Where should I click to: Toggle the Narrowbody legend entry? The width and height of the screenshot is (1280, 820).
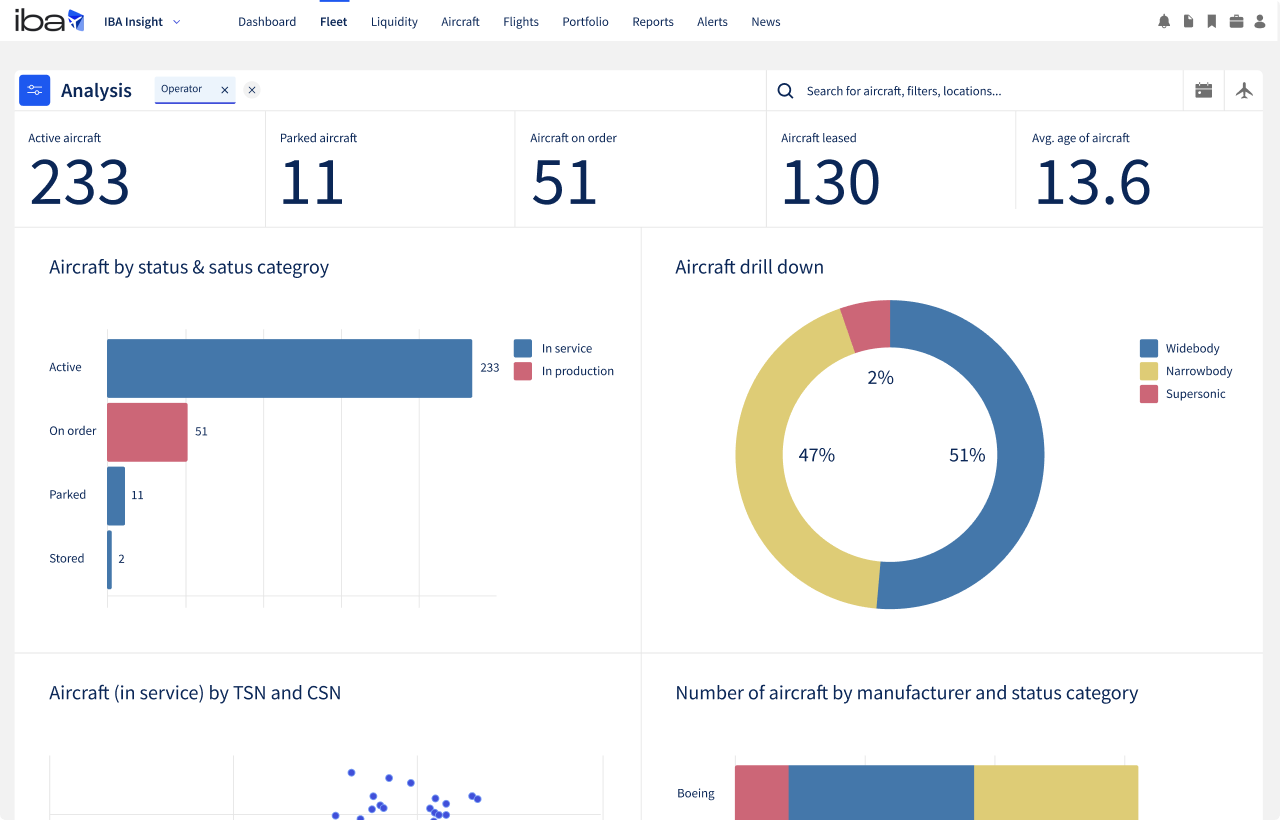point(1198,371)
